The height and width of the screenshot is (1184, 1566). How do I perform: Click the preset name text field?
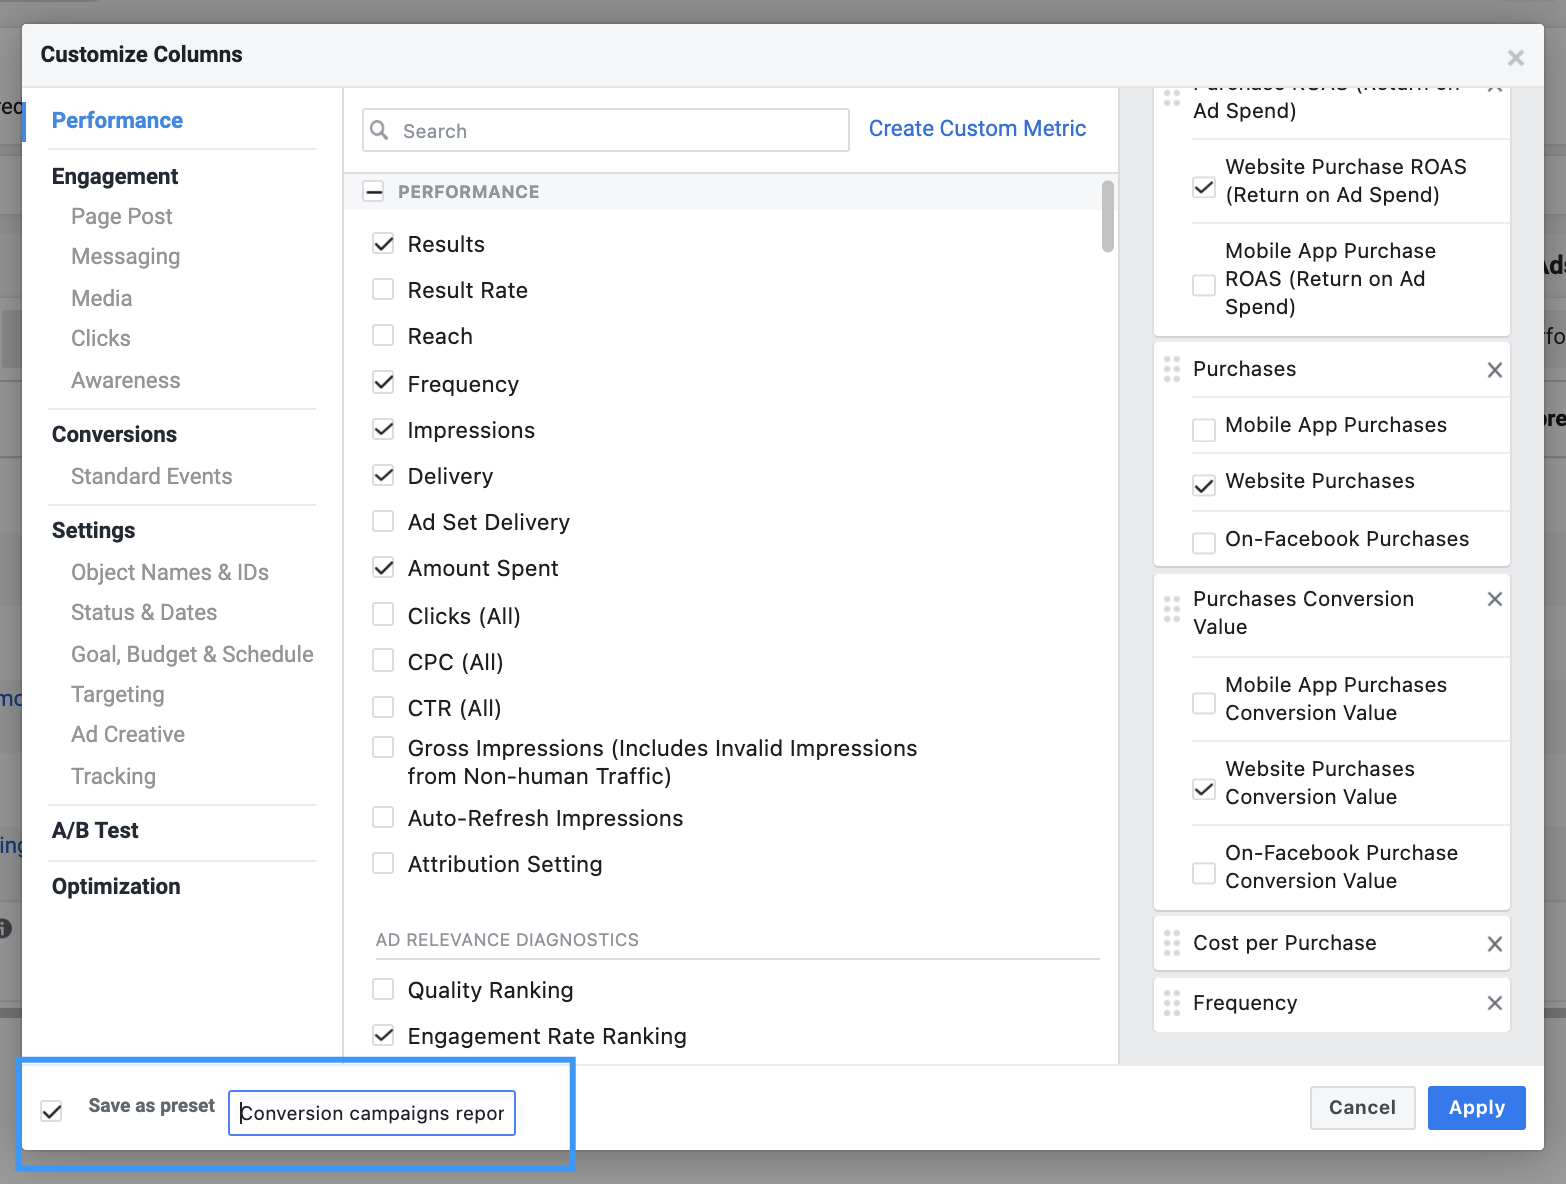[x=372, y=1113]
